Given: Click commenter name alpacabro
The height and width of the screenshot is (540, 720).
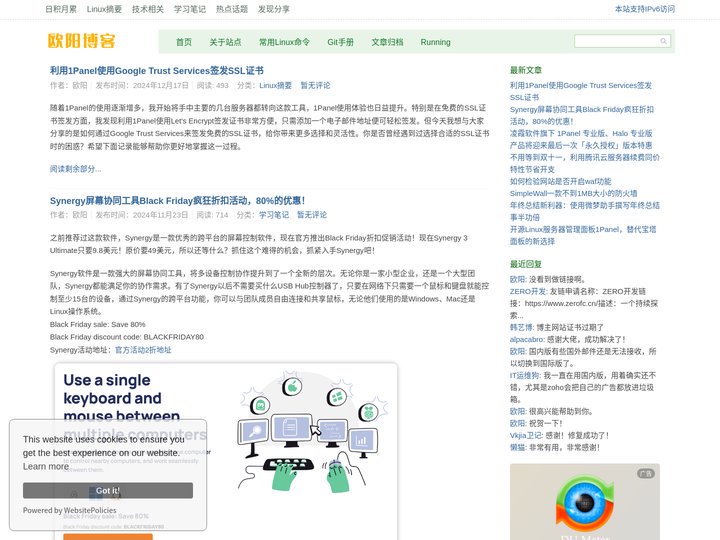Looking at the screenshot, I should pyautogui.click(x=527, y=339).
